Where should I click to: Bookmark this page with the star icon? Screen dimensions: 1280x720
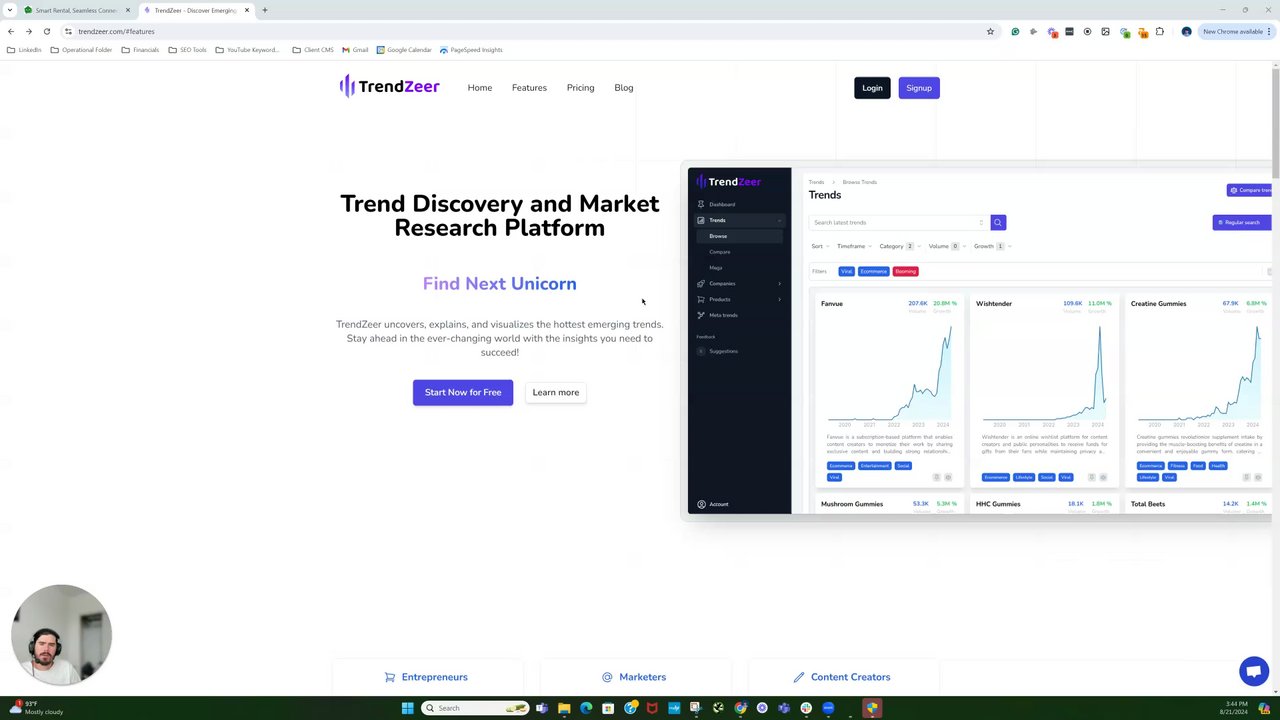(990, 31)
